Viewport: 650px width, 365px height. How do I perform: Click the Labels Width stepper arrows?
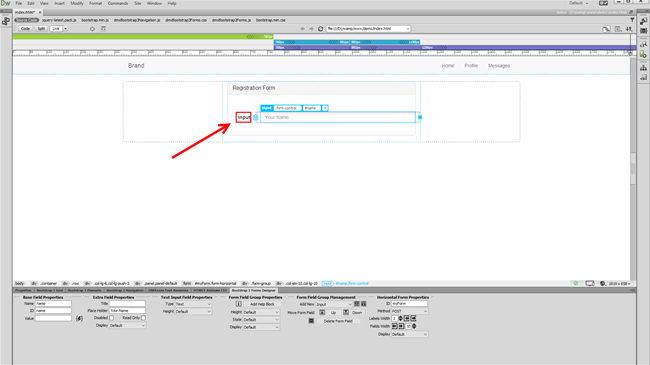pos(400,319)
